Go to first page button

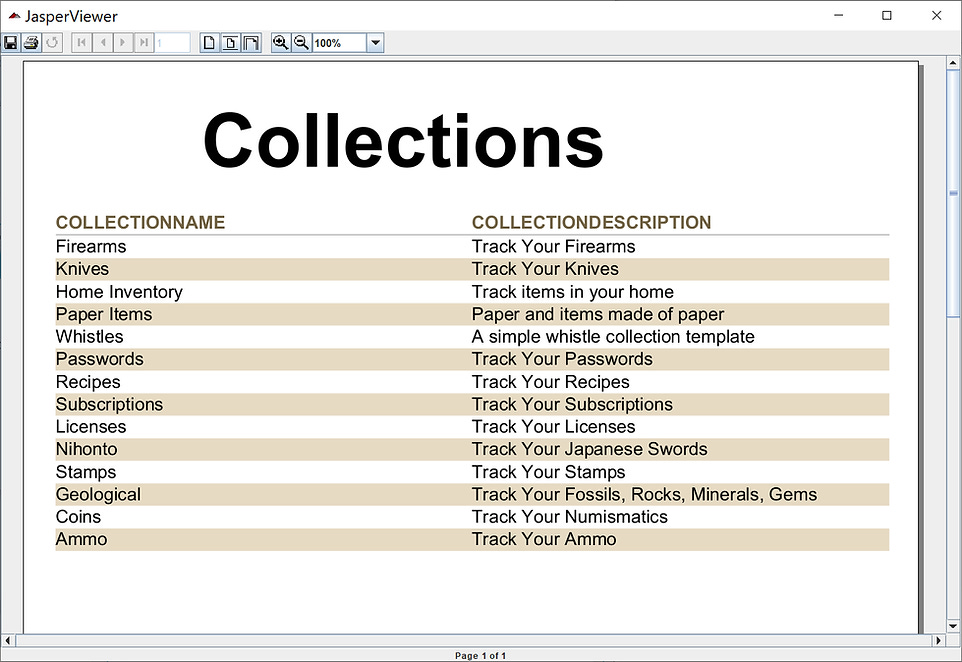pos(82,43)
